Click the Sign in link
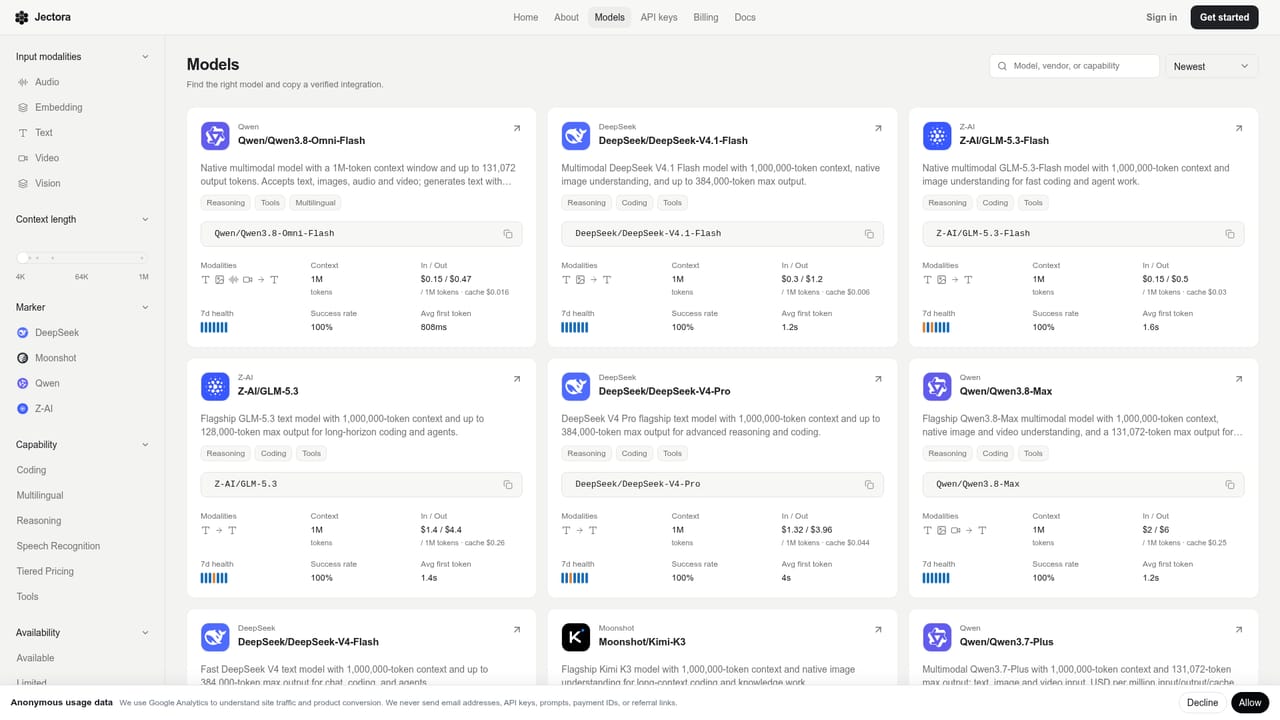This screenshot has height=720, width=1280. pos(1161,17)
